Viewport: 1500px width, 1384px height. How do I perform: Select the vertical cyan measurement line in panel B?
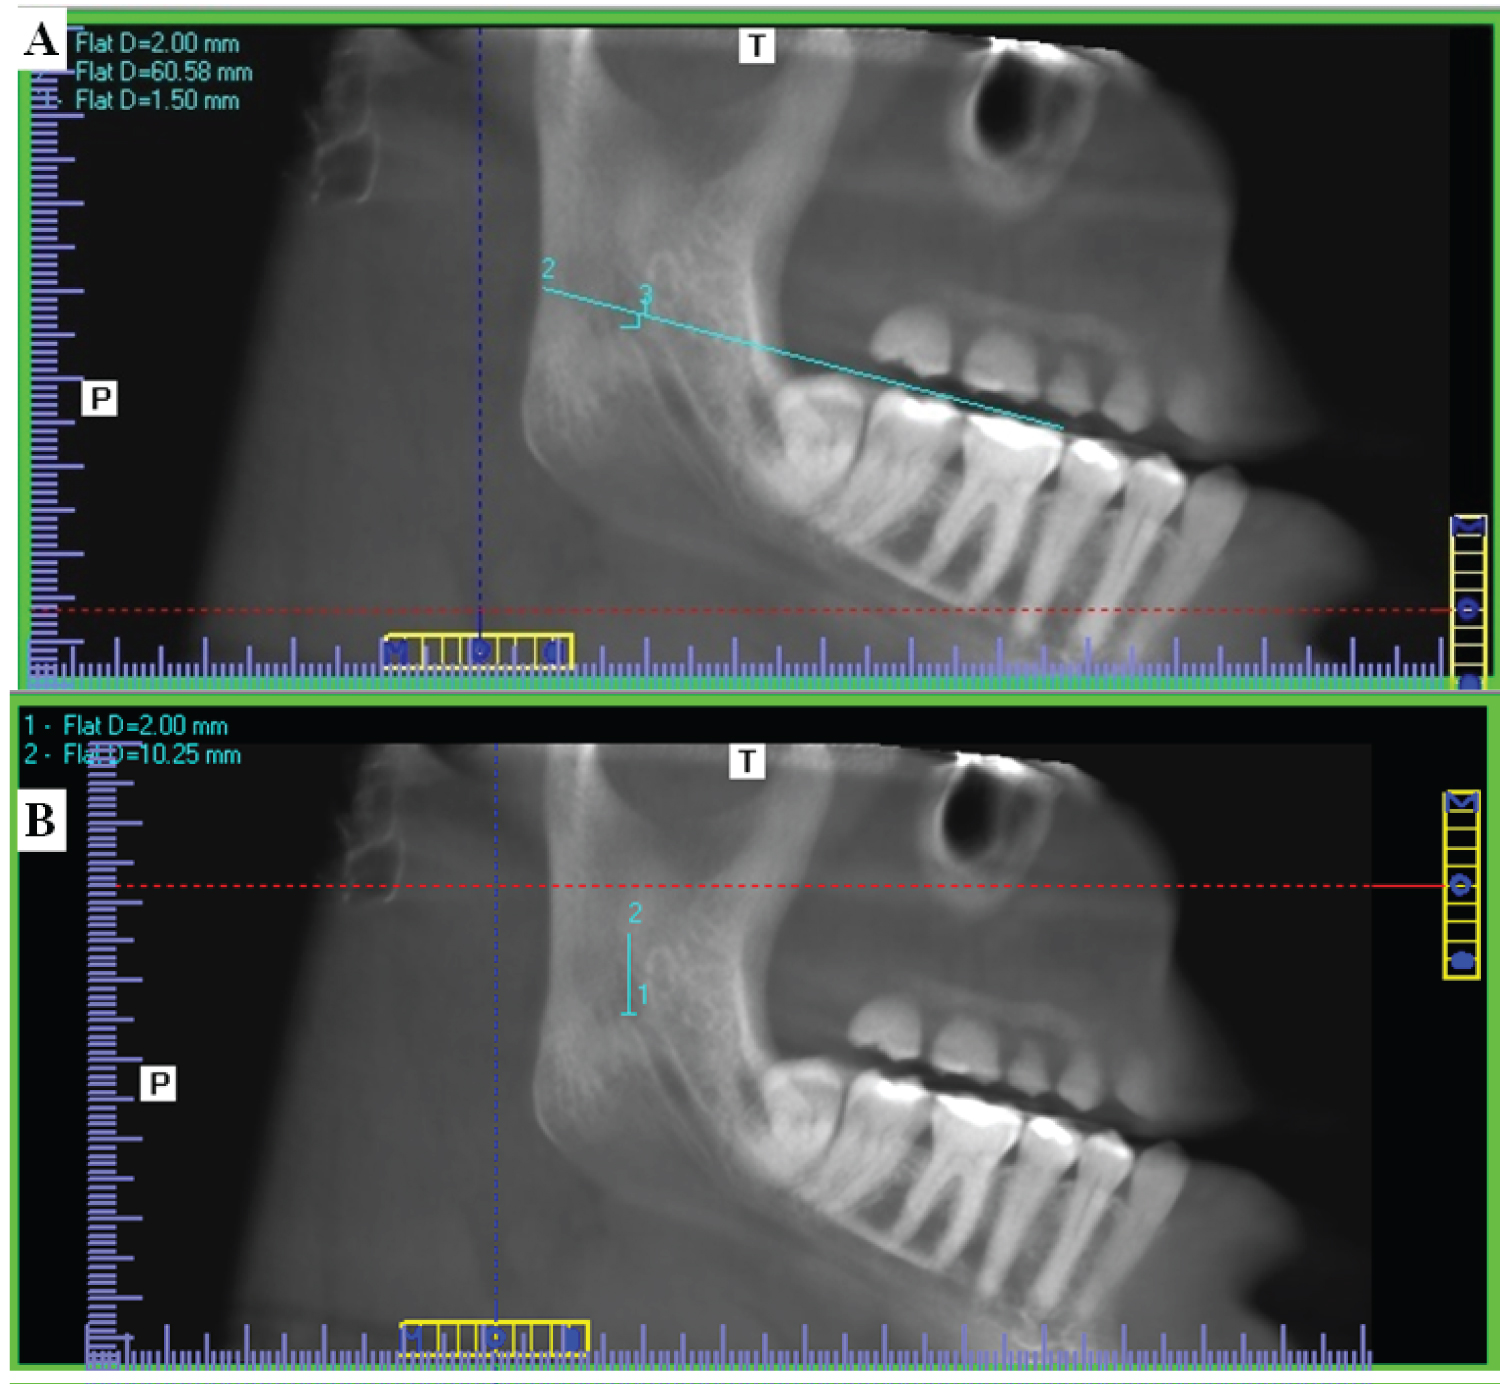point(629,975)
